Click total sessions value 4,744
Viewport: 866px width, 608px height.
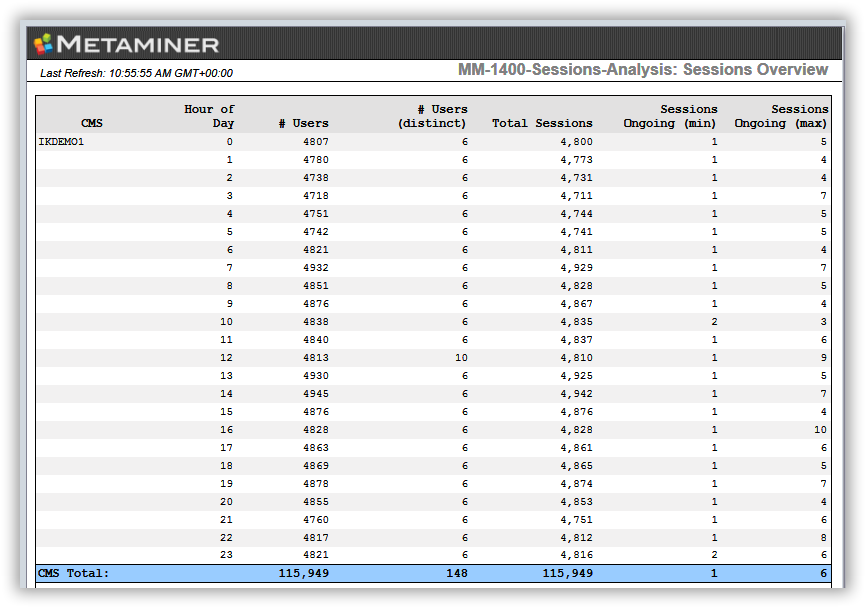click(576, 214)
